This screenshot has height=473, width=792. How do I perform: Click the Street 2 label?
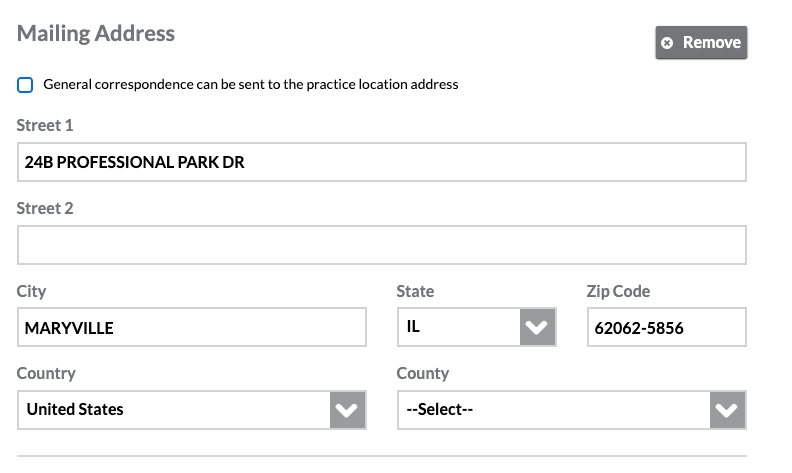[45, 209]
